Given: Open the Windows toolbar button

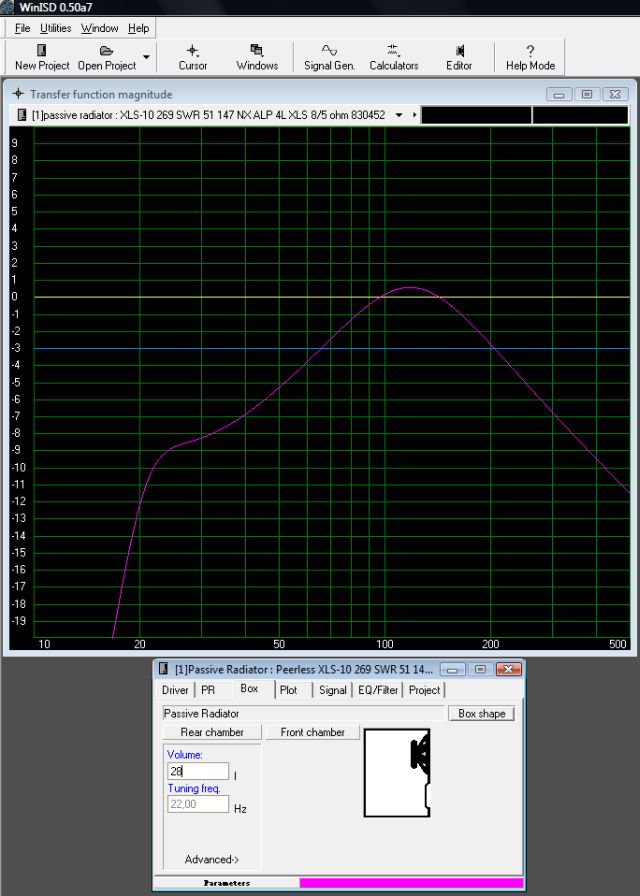Looking at the screenshot, I should 257,57.
